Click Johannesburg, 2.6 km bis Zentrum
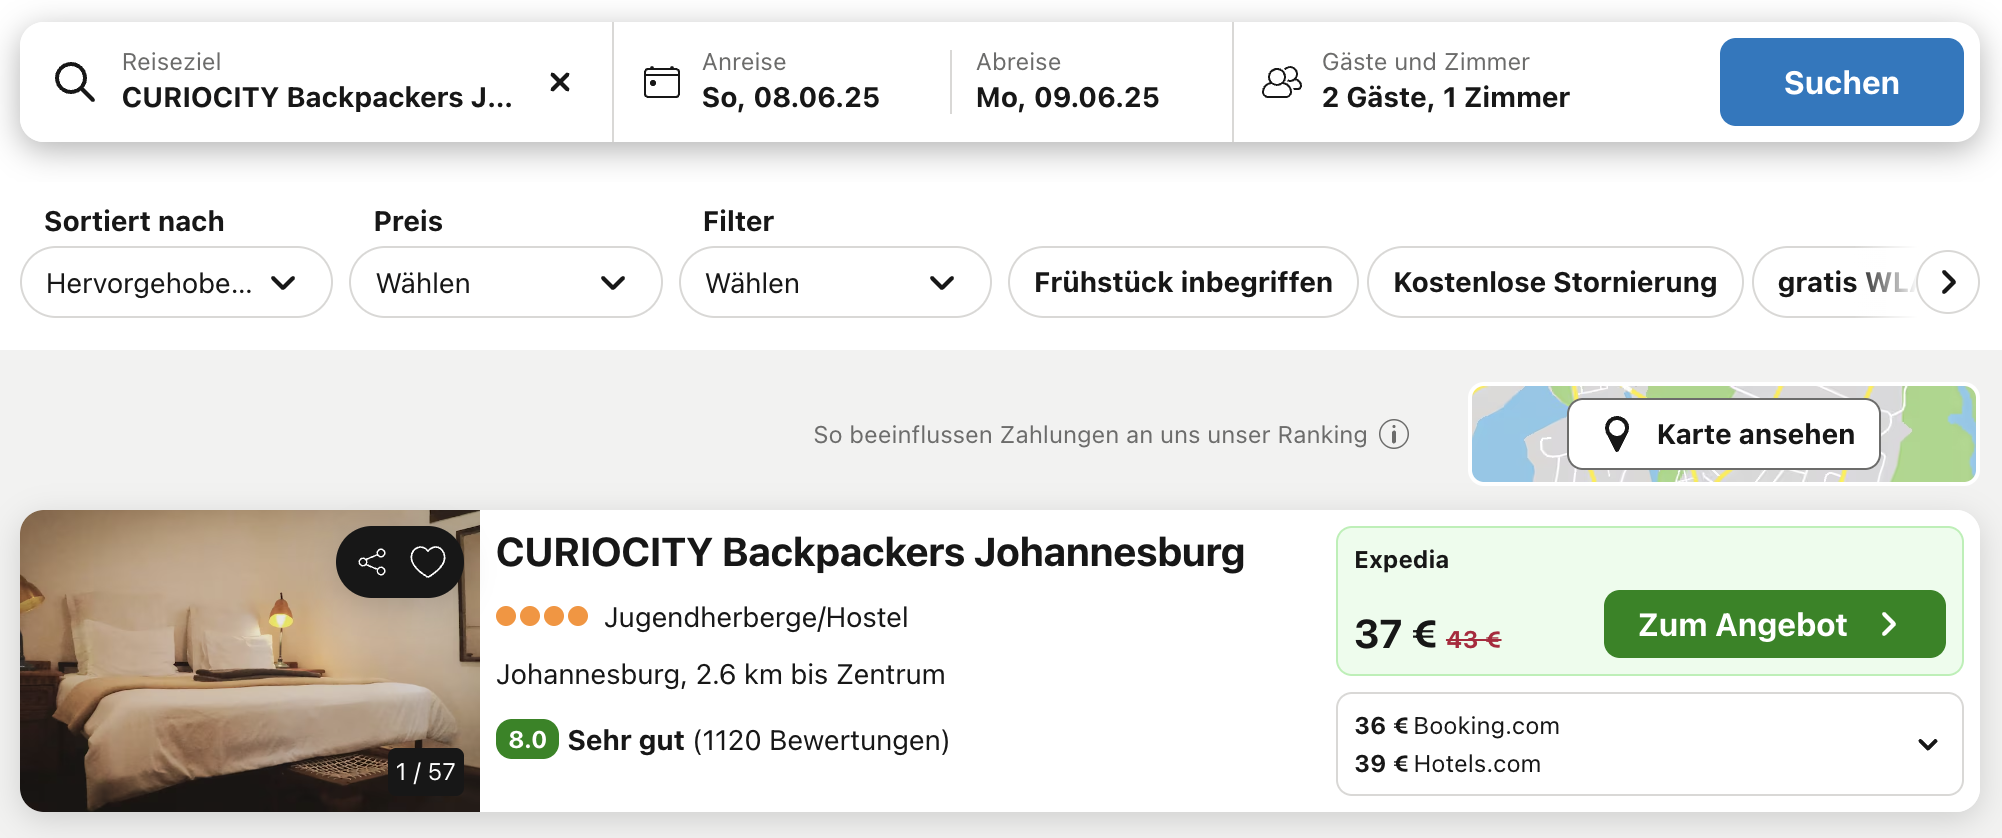 pyautogui.click(x=720, y=674)
